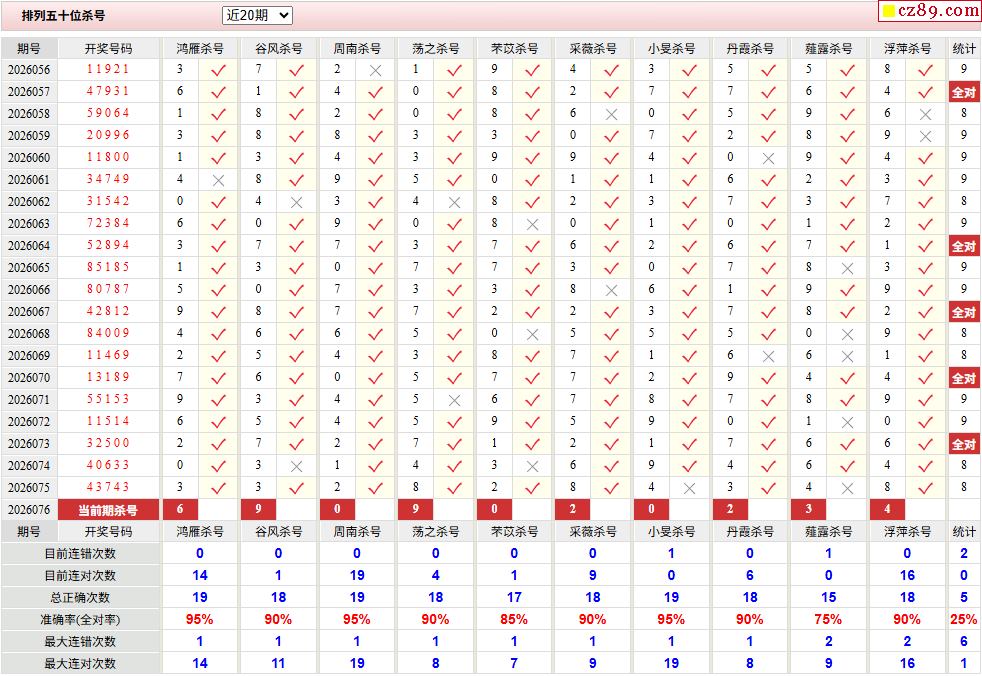982x676 pixels.
Task: Click the 排列五十位杀号 page title
Action: click(x=63, y=16)
